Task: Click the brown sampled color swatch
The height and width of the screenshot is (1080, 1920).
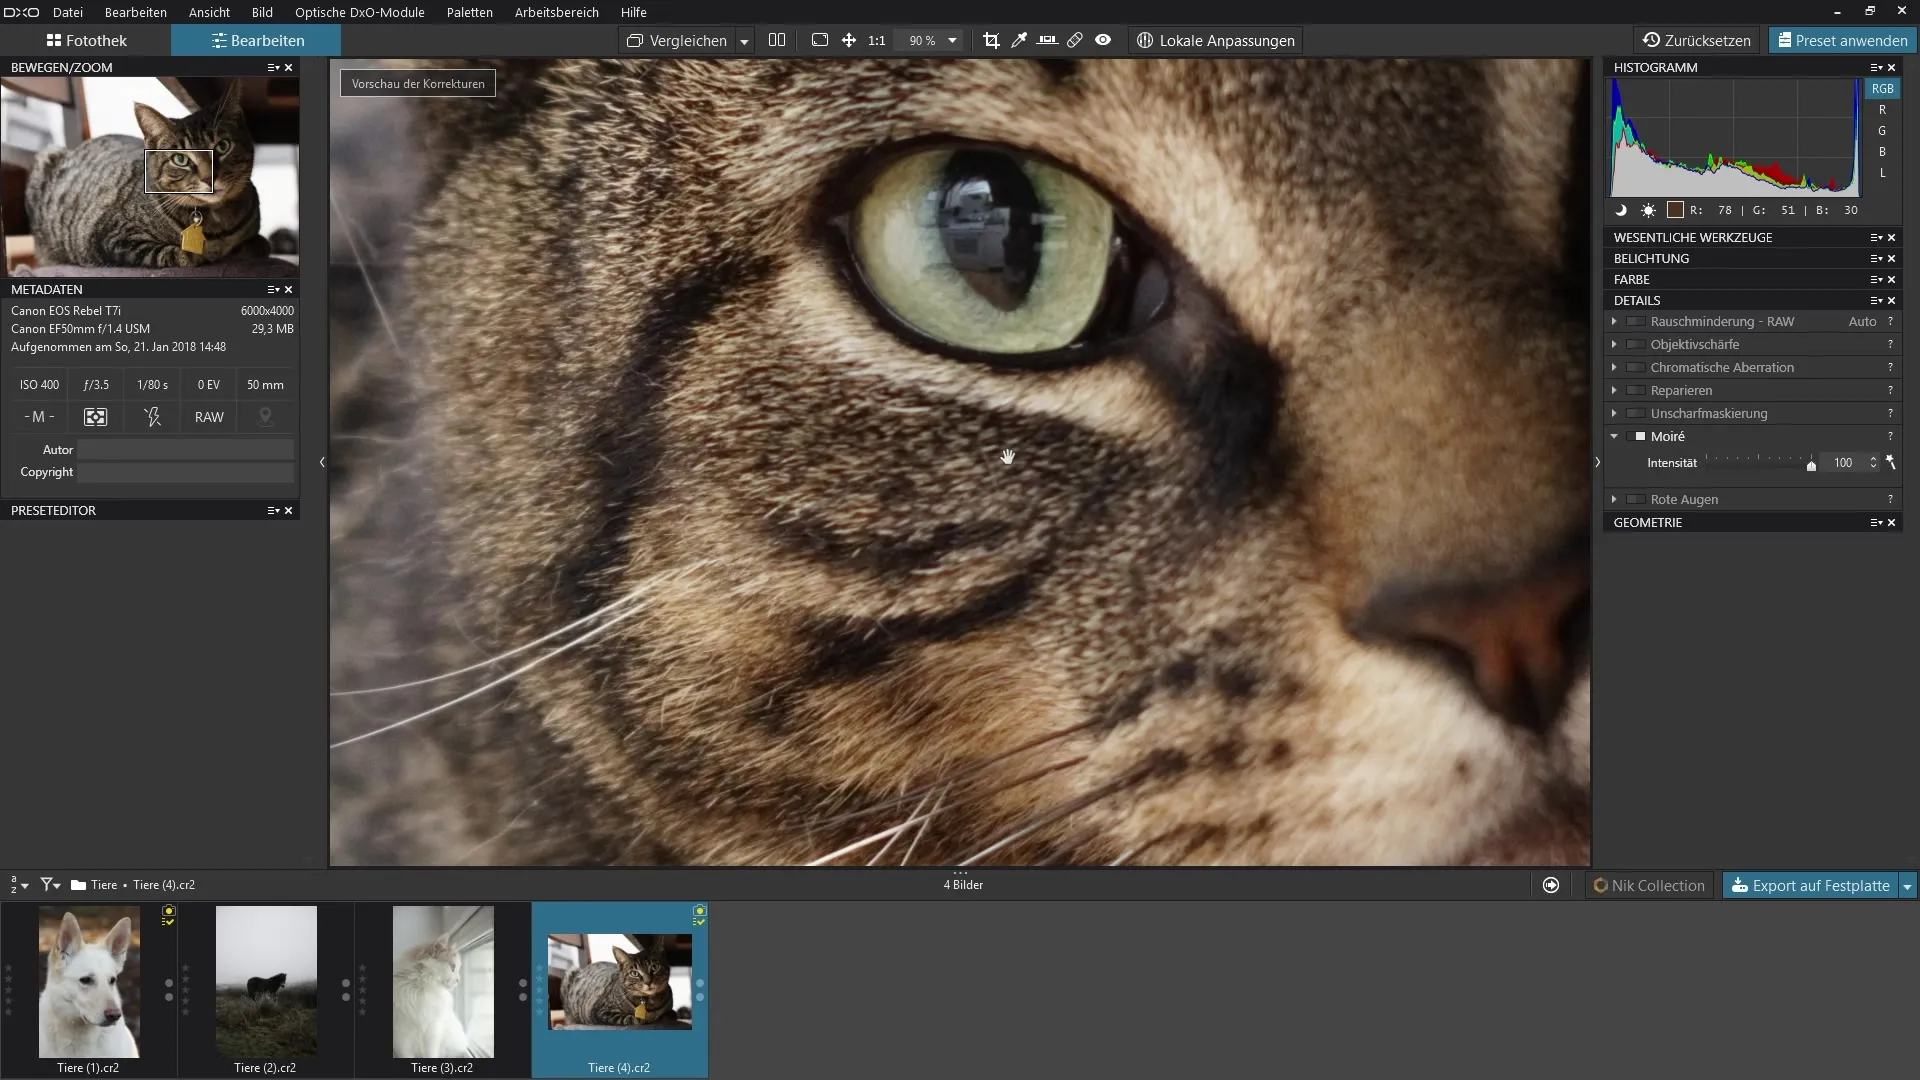Action: (1675, 210)
